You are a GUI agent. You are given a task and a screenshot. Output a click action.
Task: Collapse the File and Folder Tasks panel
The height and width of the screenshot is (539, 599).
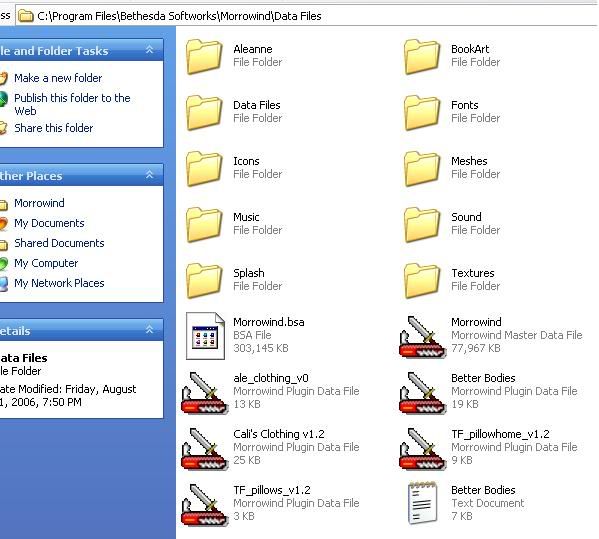[149, 50]
